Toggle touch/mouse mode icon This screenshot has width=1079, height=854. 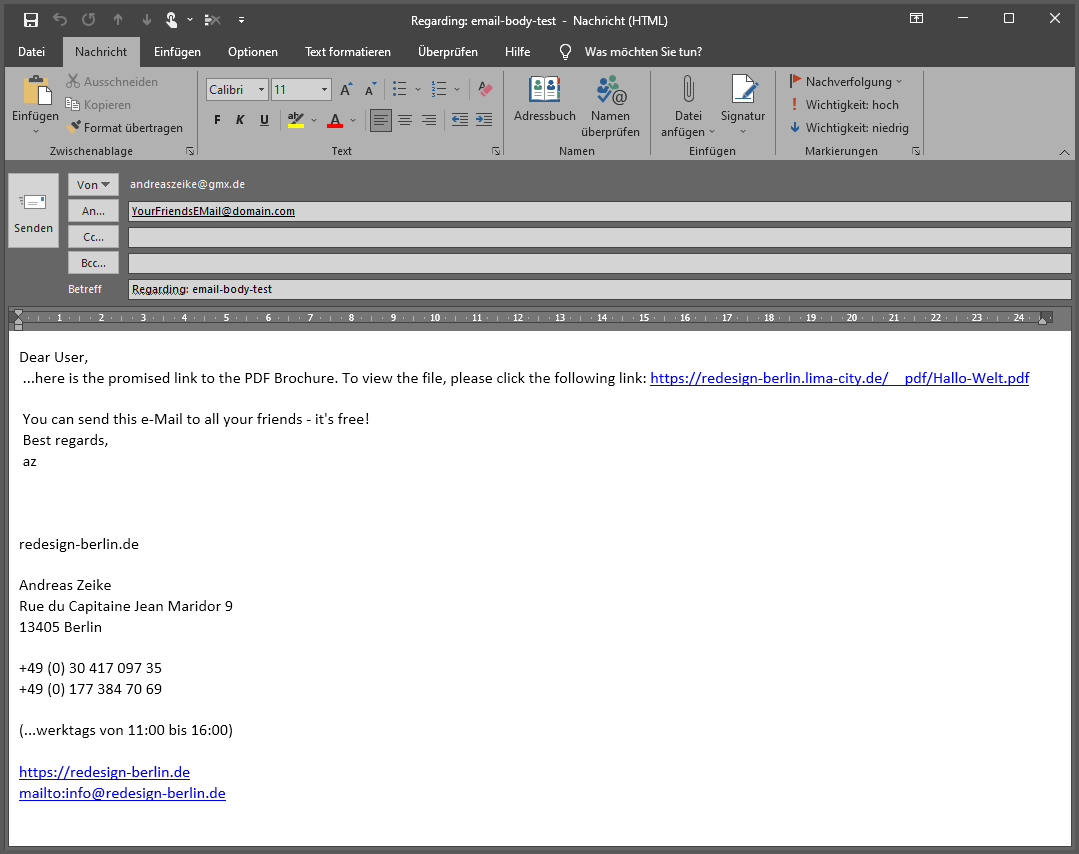click(x=171, y=20)
